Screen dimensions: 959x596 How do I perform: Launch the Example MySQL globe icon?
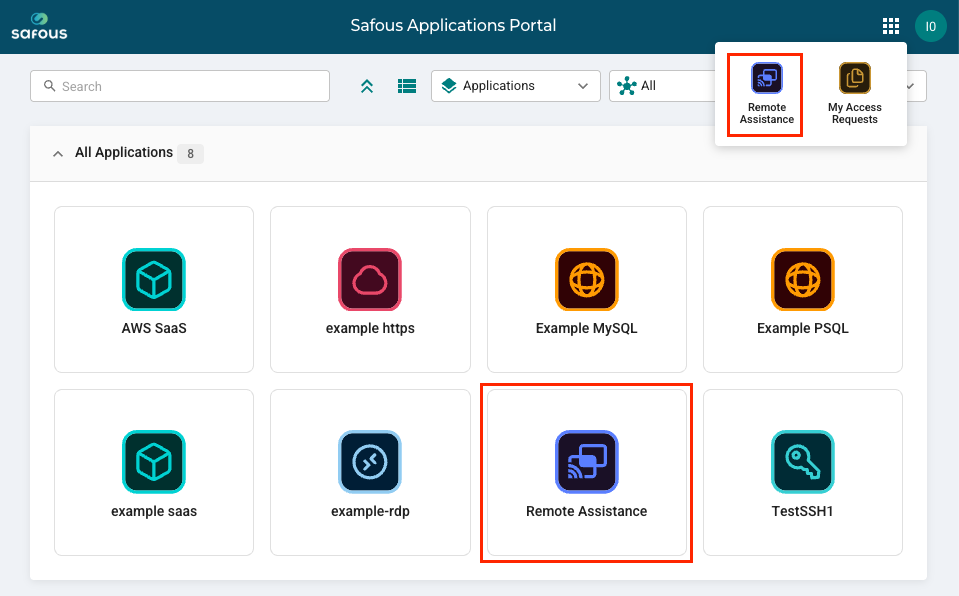pos(587,280)
